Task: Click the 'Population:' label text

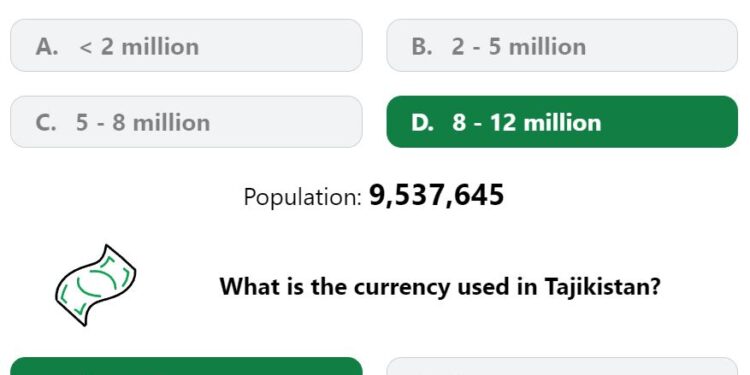Action: (303, 197)
